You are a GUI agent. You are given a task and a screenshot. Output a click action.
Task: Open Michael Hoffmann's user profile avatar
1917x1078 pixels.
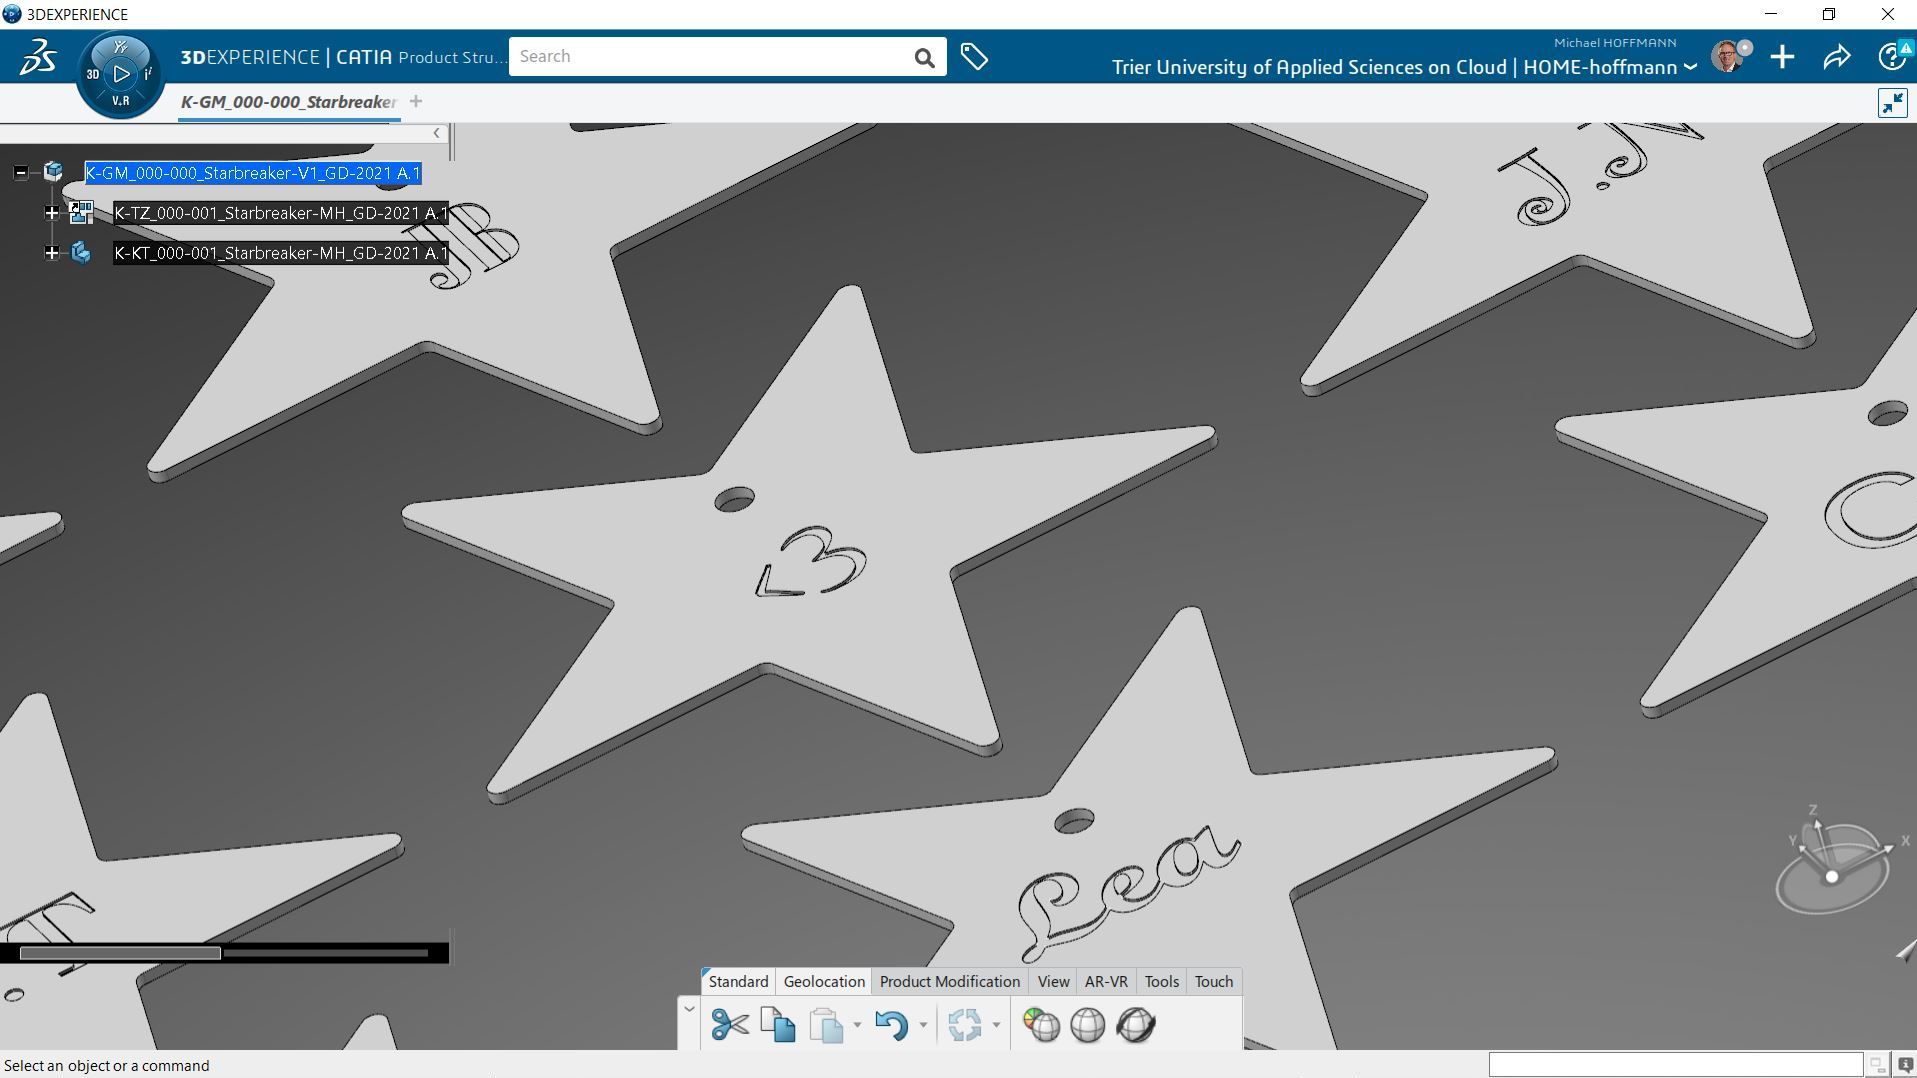1727,57
